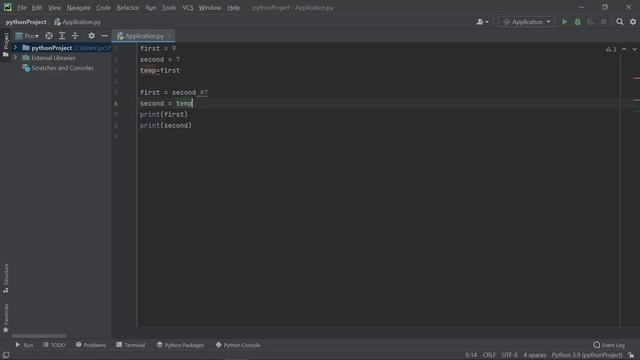Image resolution: width=640 pixels, height=360 pixels.
Task: Open the Edit menu
Action: tap(37, 8)
